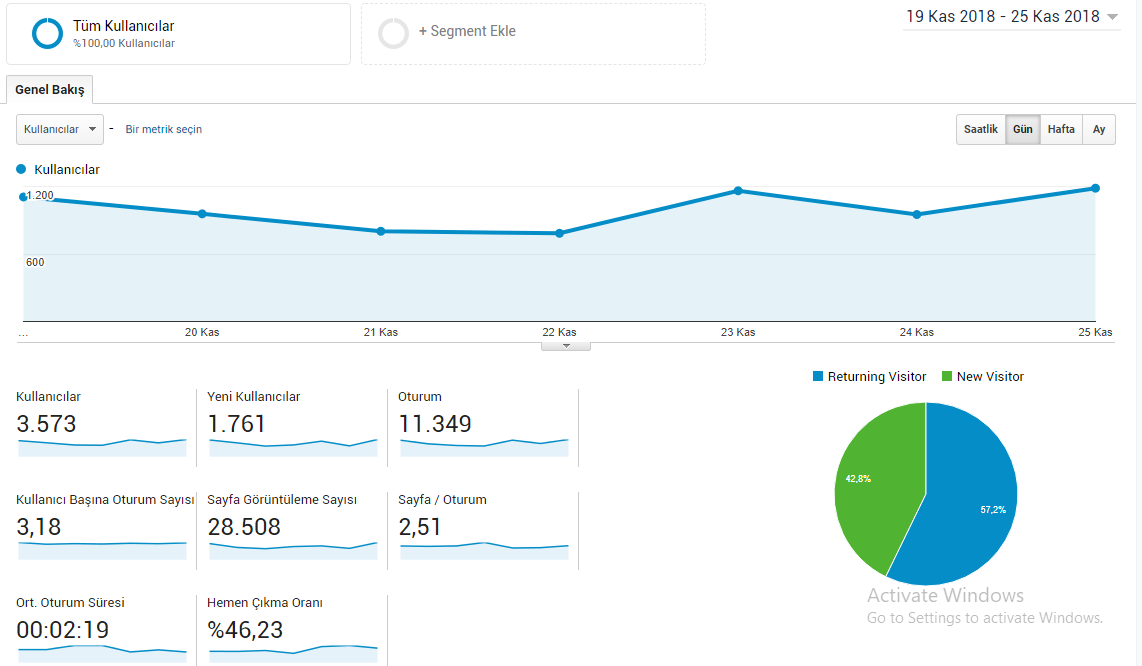Switch chart to Ay view
The image size is (1142, 666).
1099,129
